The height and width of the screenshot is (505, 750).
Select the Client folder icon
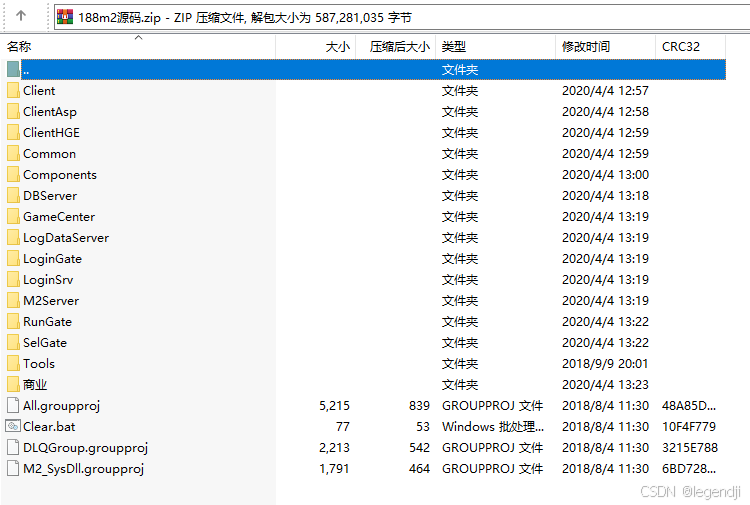pos(13,90)
